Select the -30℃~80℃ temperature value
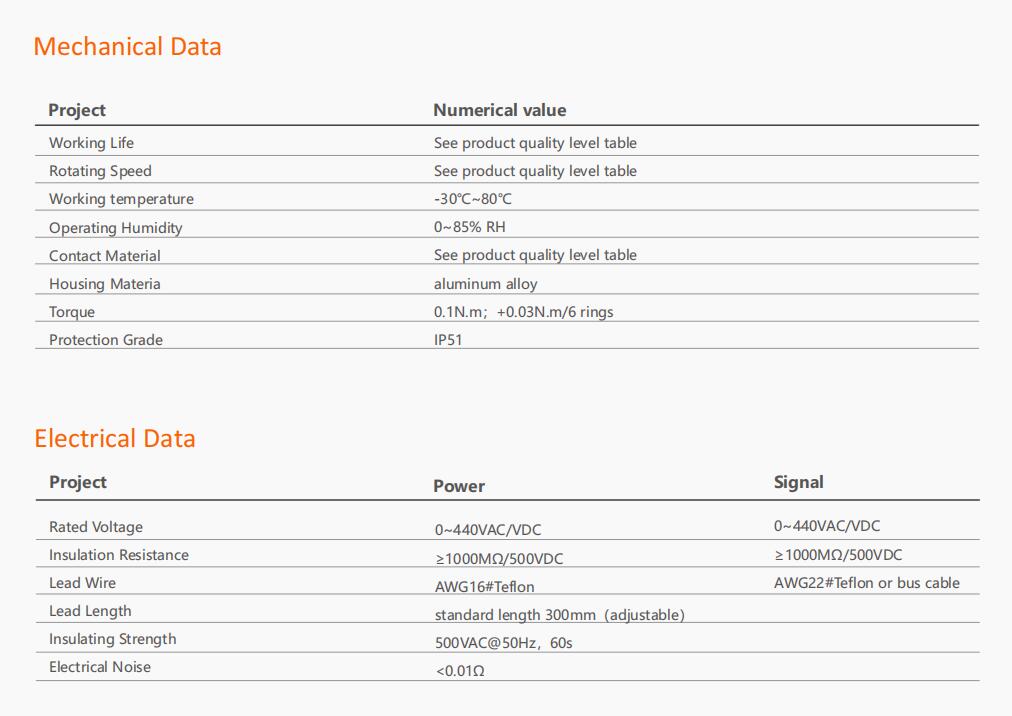This screenshot has height=716, width=1012. [472, 199]
